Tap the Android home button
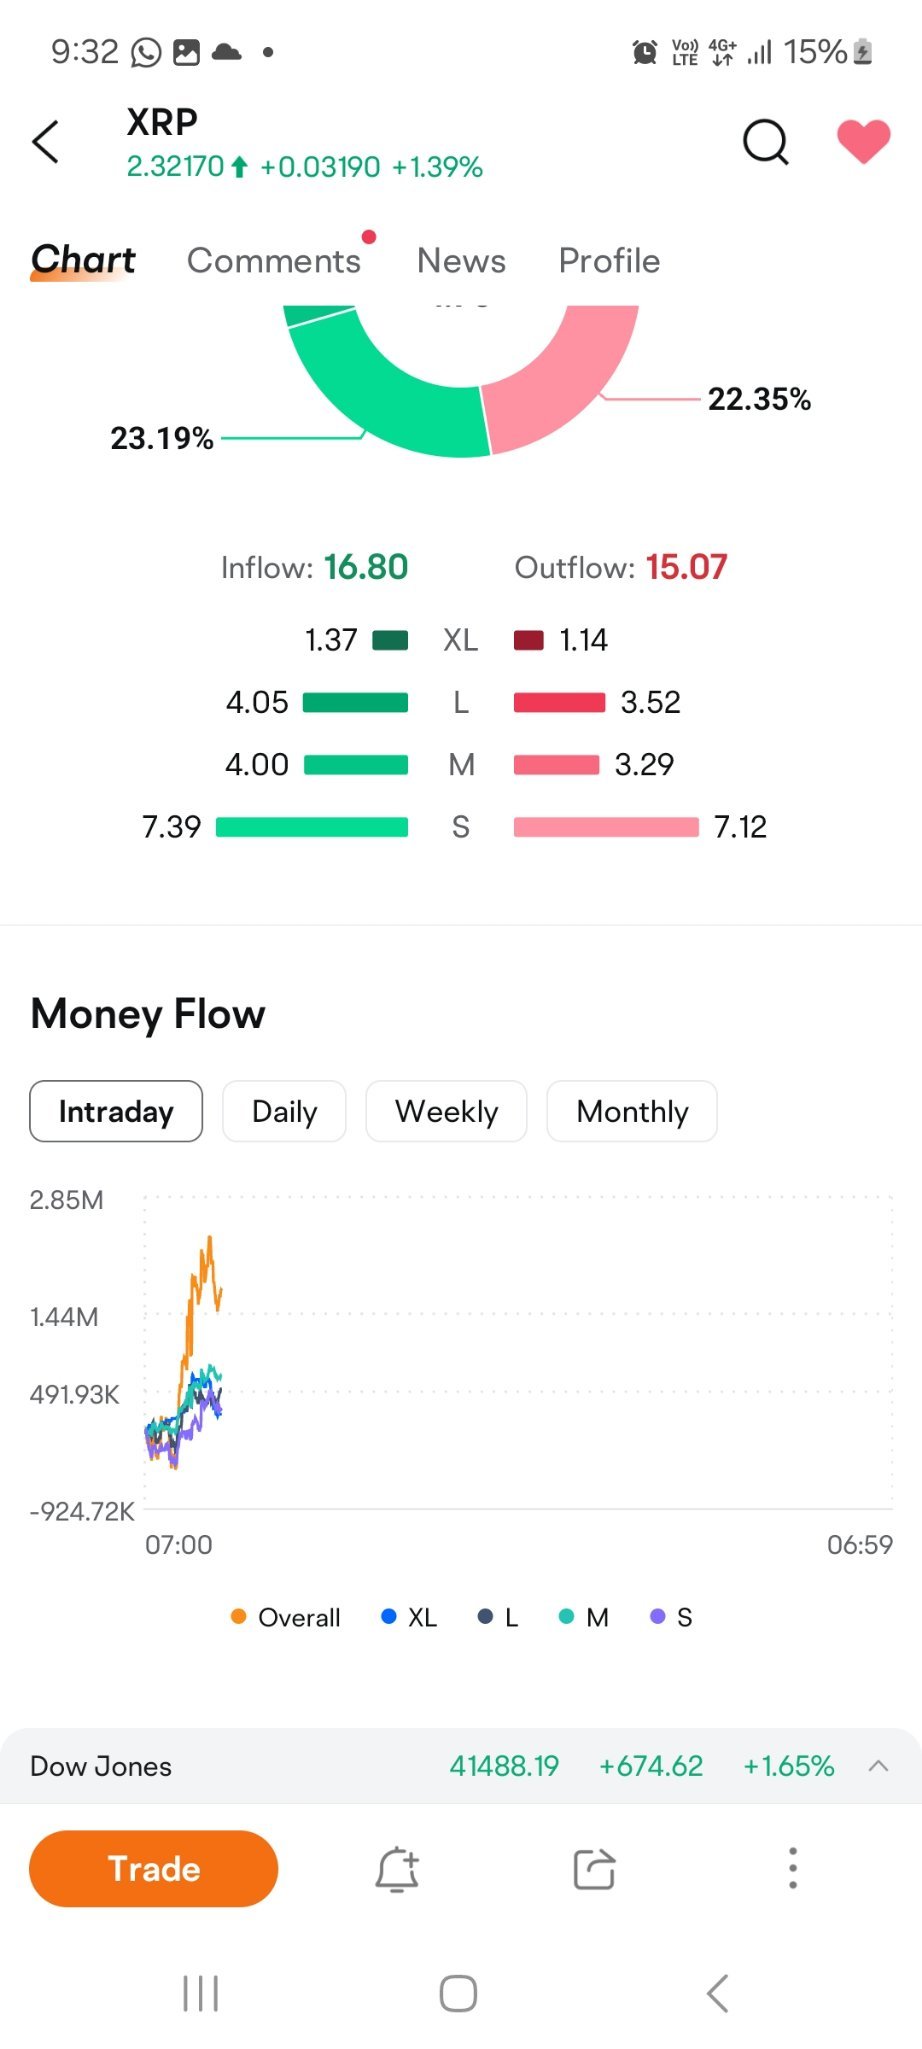The width and height of the screenshot is (922, 2049). tap(459, 1993)
